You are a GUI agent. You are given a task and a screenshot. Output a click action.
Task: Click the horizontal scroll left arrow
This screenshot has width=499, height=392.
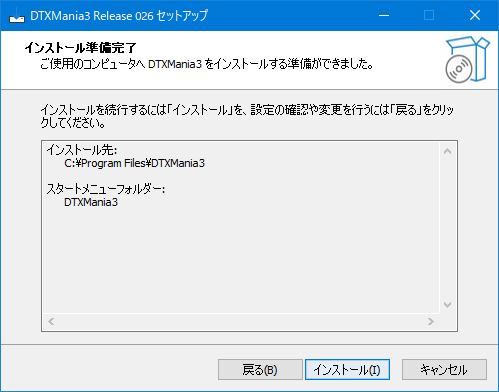tap(51, 322)
